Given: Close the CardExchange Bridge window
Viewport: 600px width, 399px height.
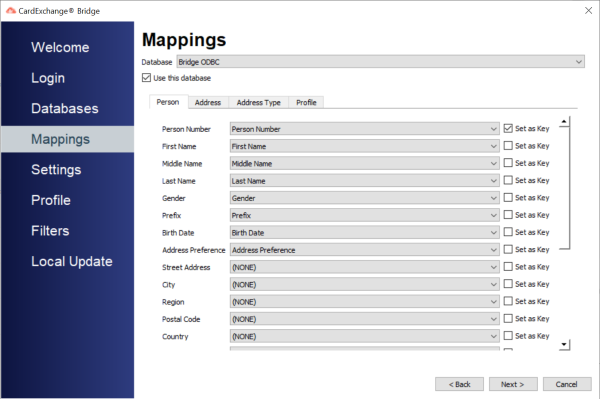Looking at the screenshot, I should coord(589,10).
